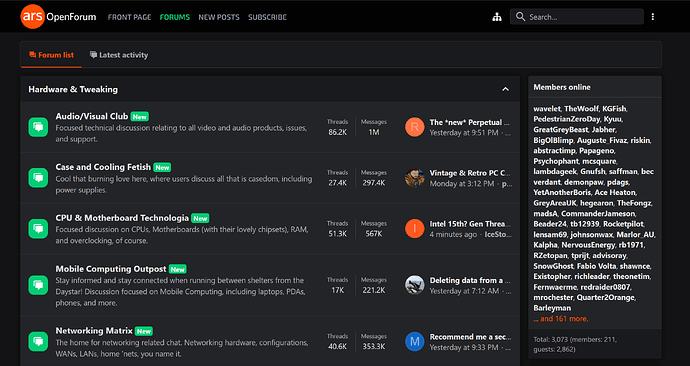This screenshot has height=366, width=690.
Task: Open the orange I avatar poster profile
Action: [415, 229]
